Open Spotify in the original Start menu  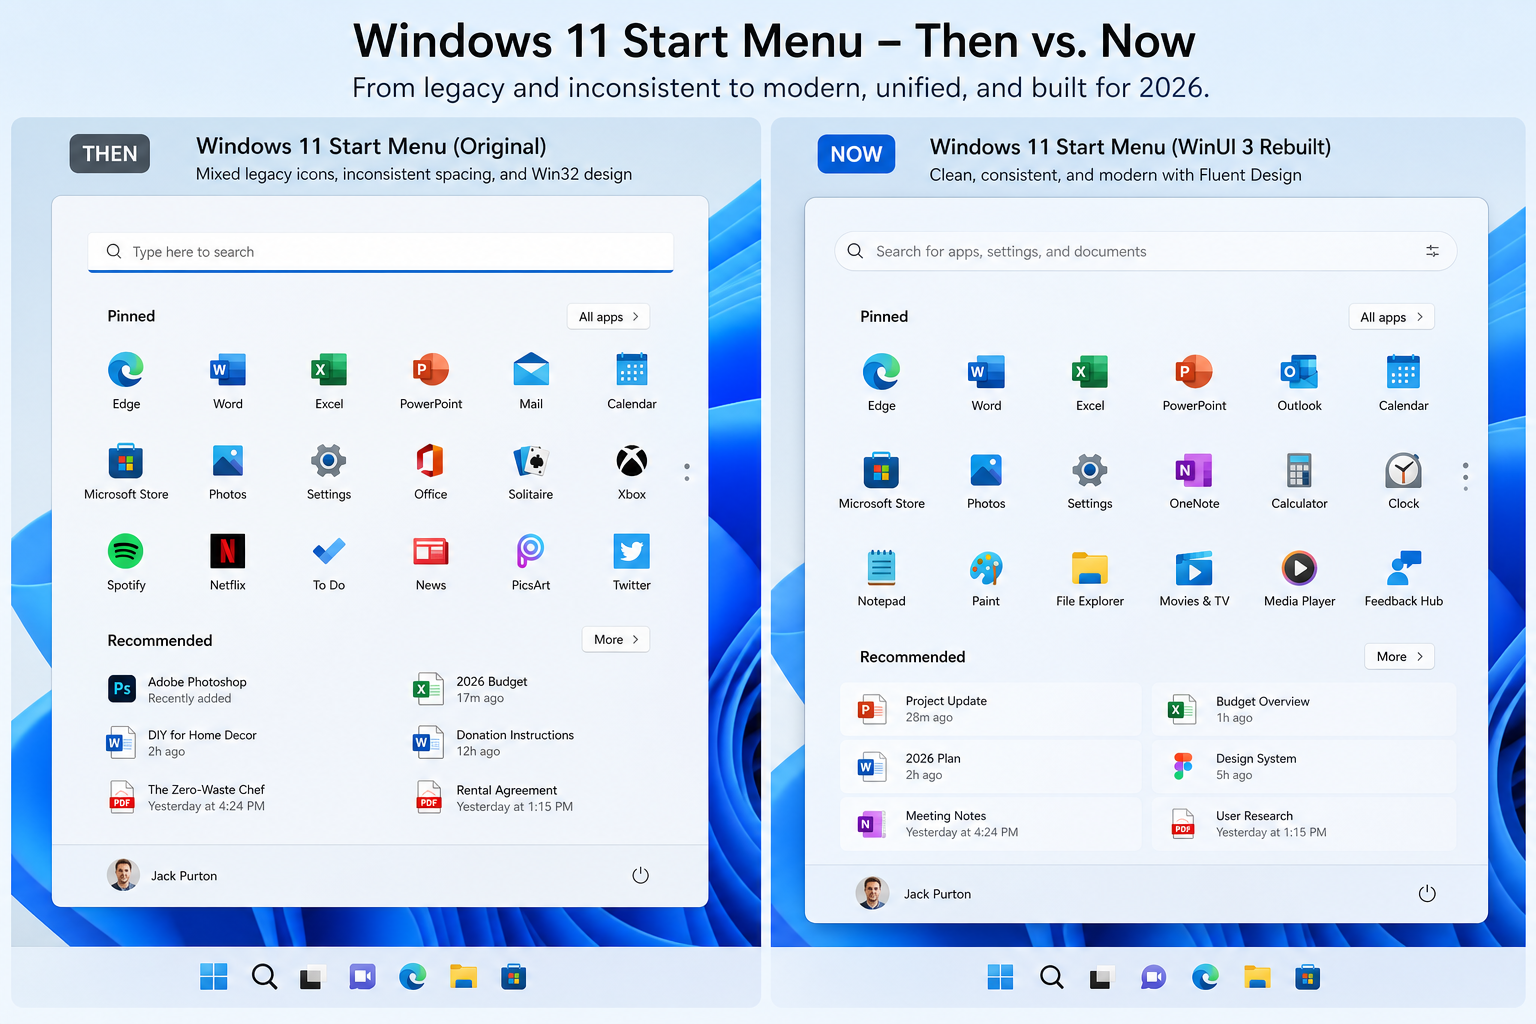point(126,562)
